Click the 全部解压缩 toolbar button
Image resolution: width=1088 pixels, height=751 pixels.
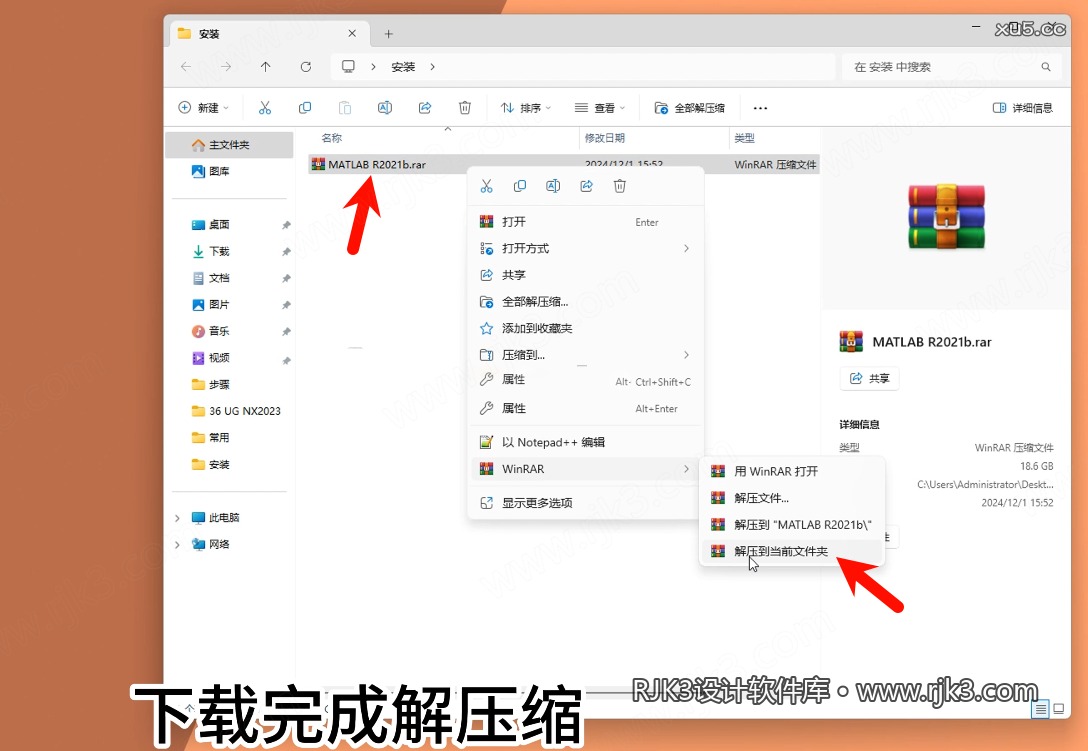(690, 108)
